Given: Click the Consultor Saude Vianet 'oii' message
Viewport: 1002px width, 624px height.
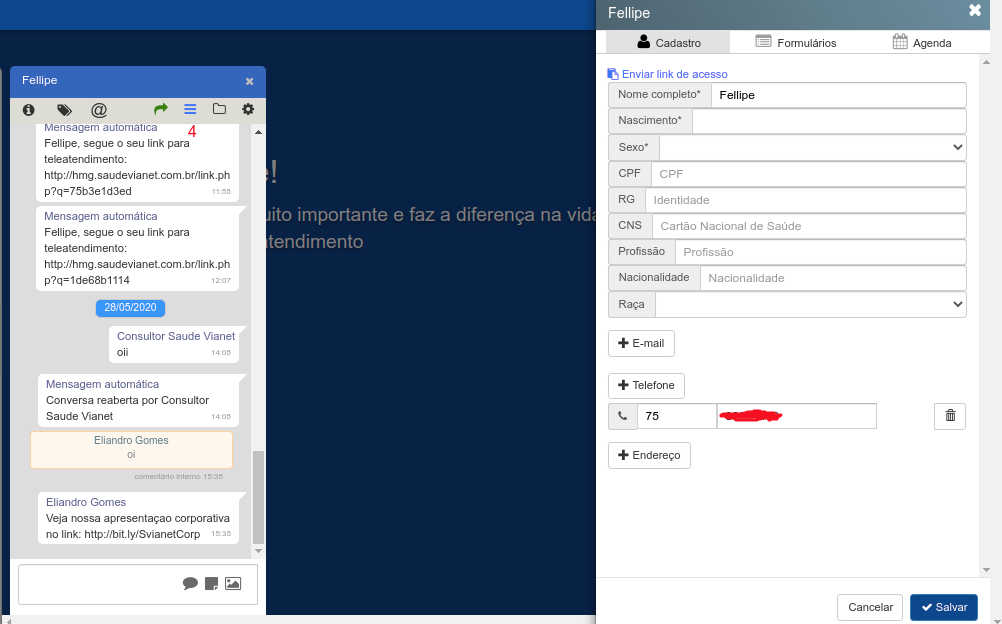Looking at the screenshot, I should click(x=174, y=345).
